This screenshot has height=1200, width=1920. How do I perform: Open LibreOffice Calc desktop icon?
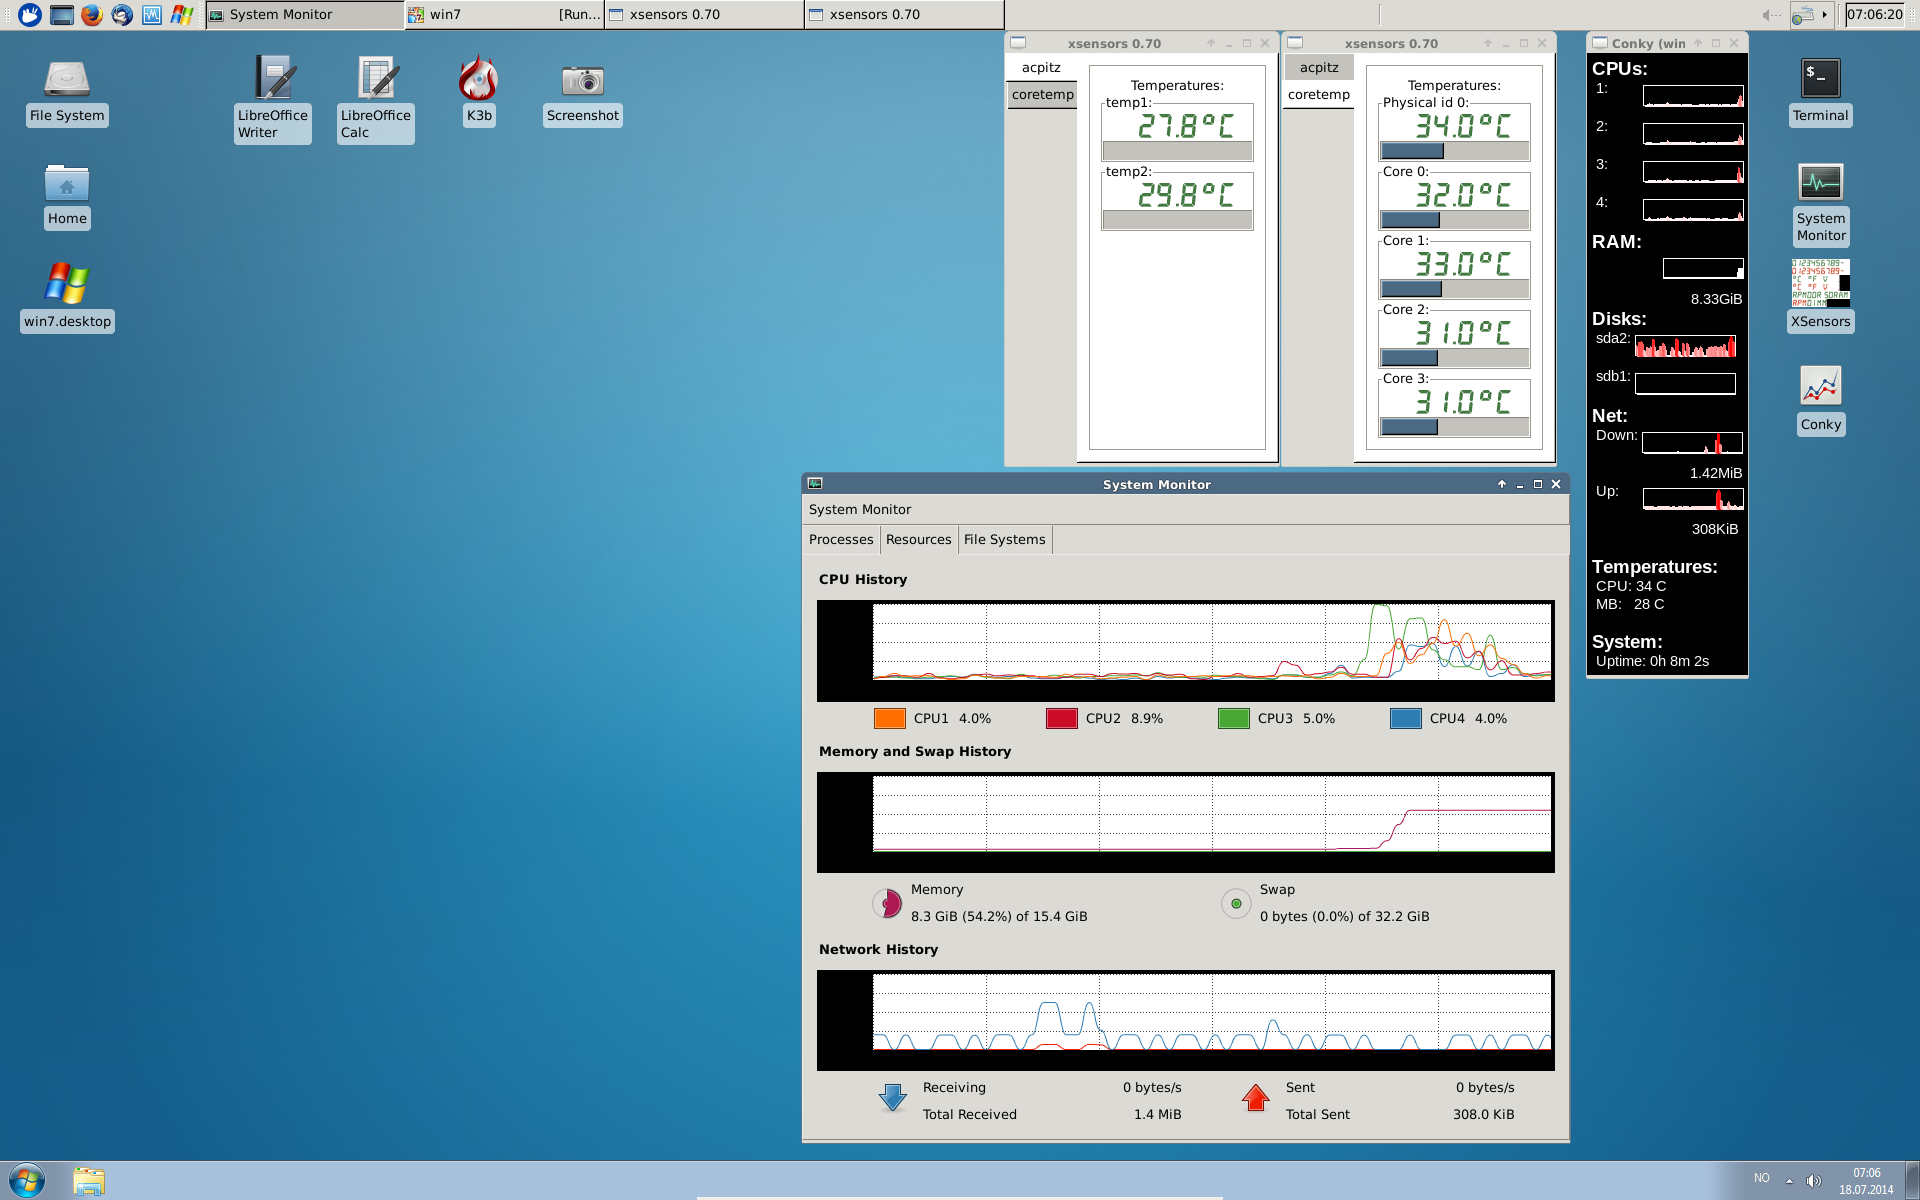pos(376,80)
